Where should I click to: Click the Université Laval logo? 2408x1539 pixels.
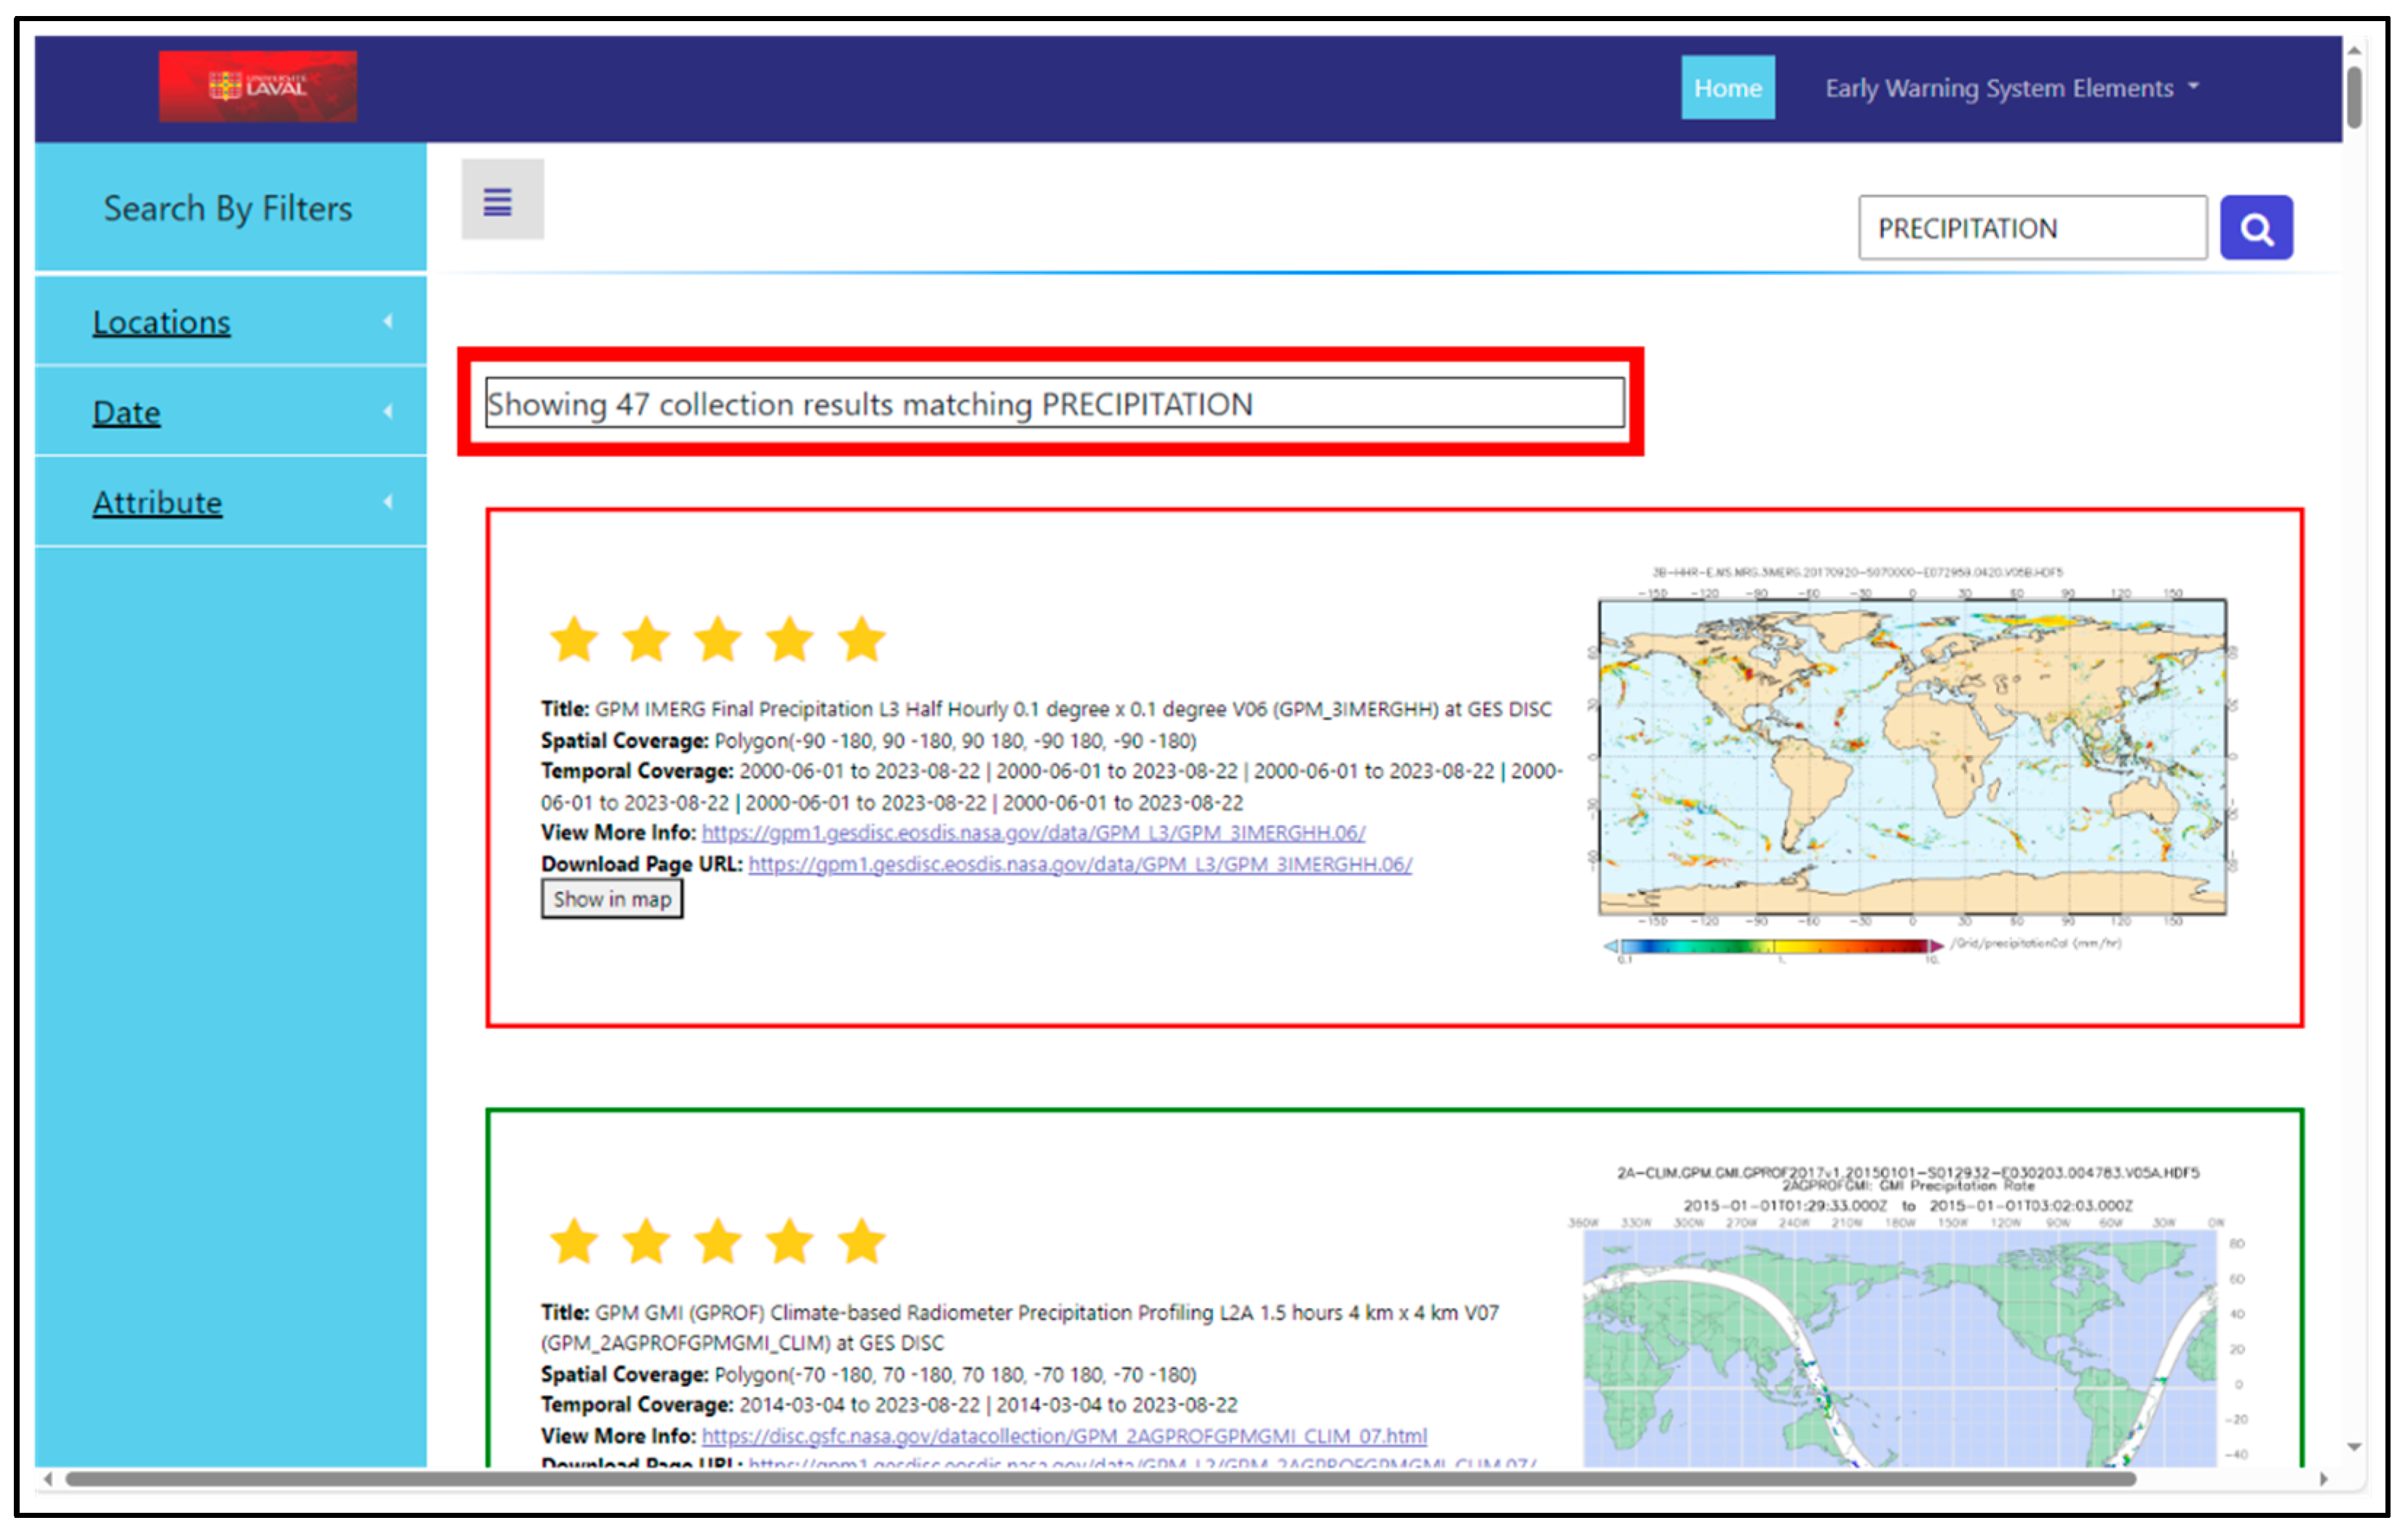coord(257,86)
